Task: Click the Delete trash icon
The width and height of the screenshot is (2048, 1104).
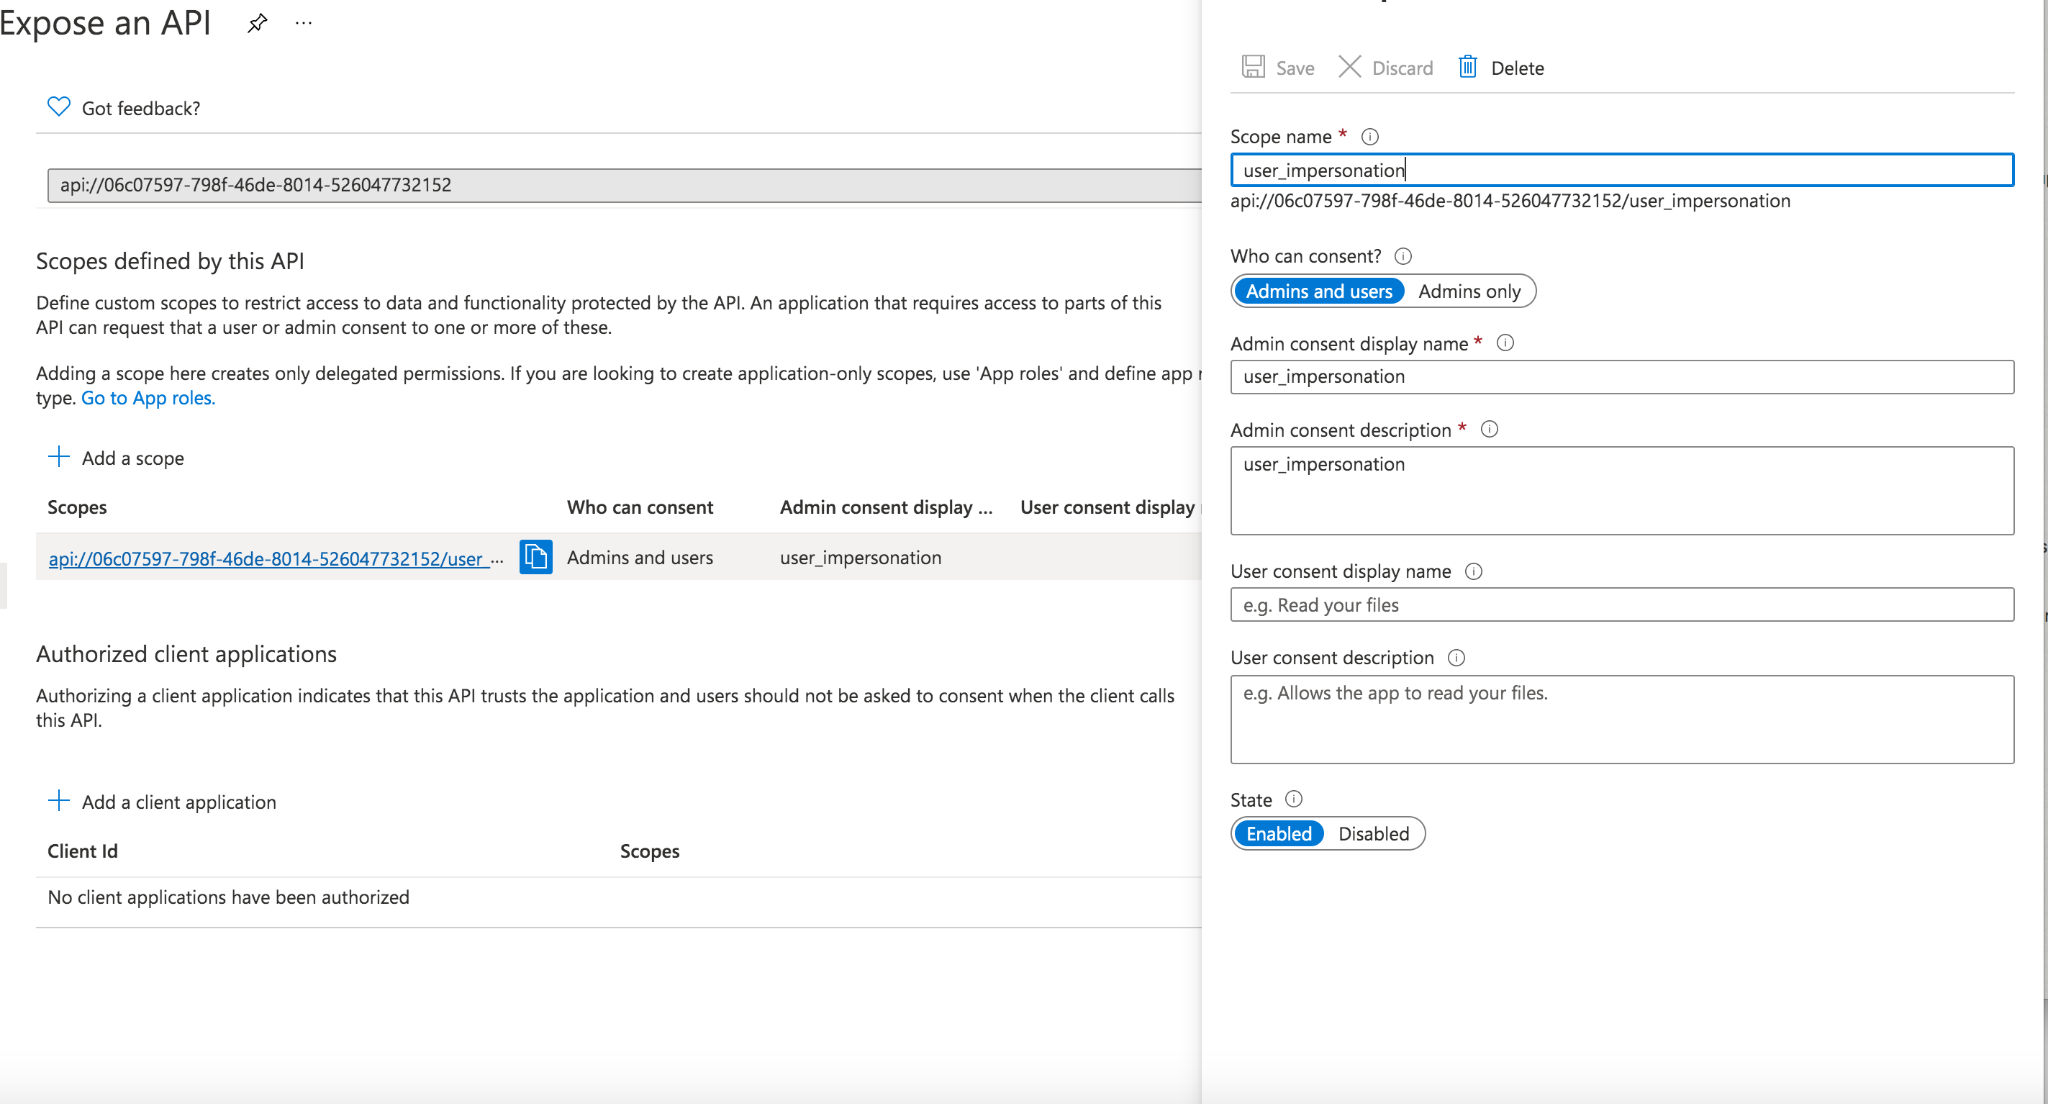Action: (1467, 67)
